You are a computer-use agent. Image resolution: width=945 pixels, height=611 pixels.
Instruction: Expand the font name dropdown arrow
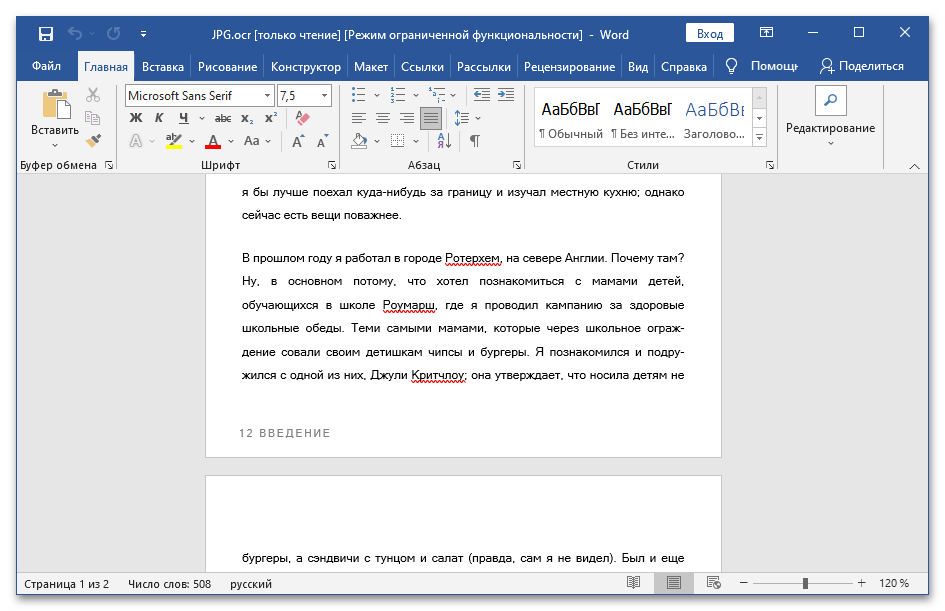[x=267, y=96]
